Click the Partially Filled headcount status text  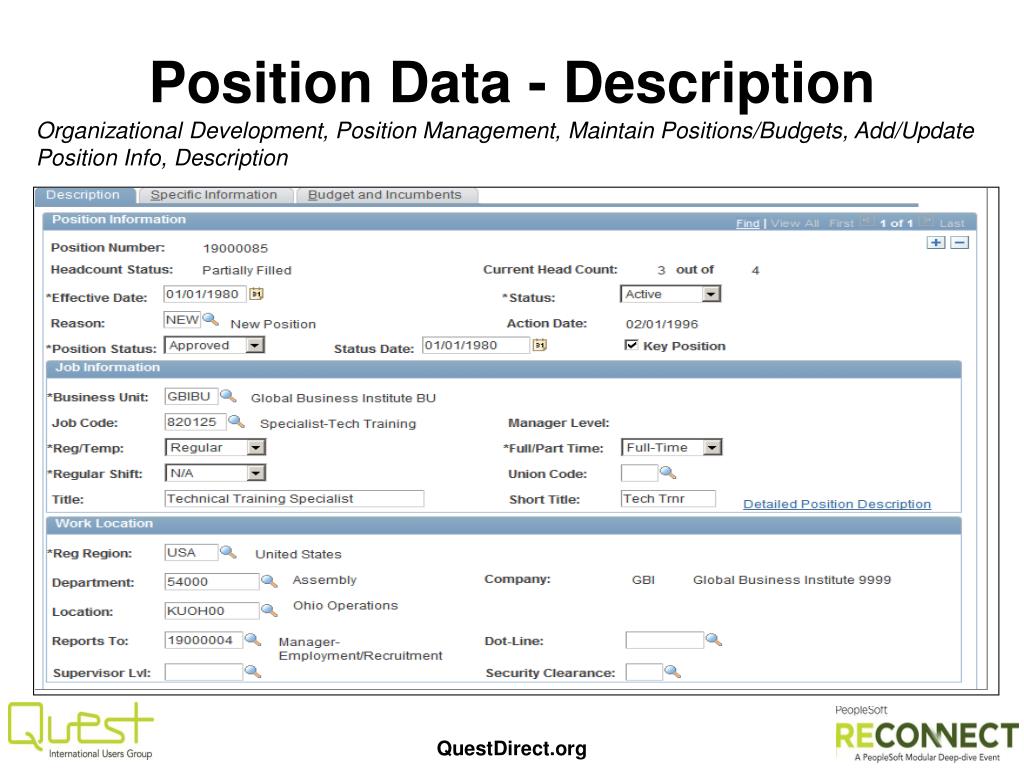click(x=247, y=270)
